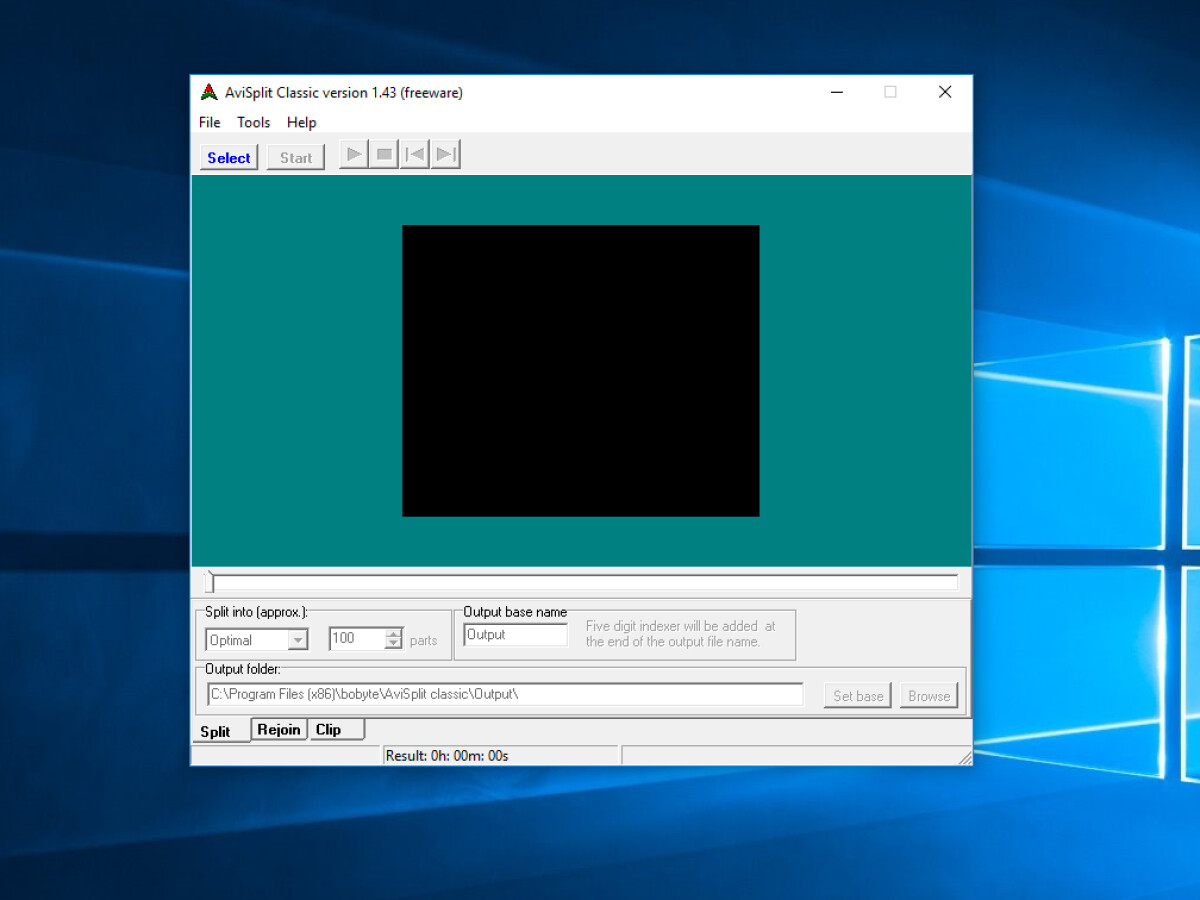This screenshot has width=1200, height=900.
Task: Click the video seek slider thumb
Action: click(x=210, y=582)
